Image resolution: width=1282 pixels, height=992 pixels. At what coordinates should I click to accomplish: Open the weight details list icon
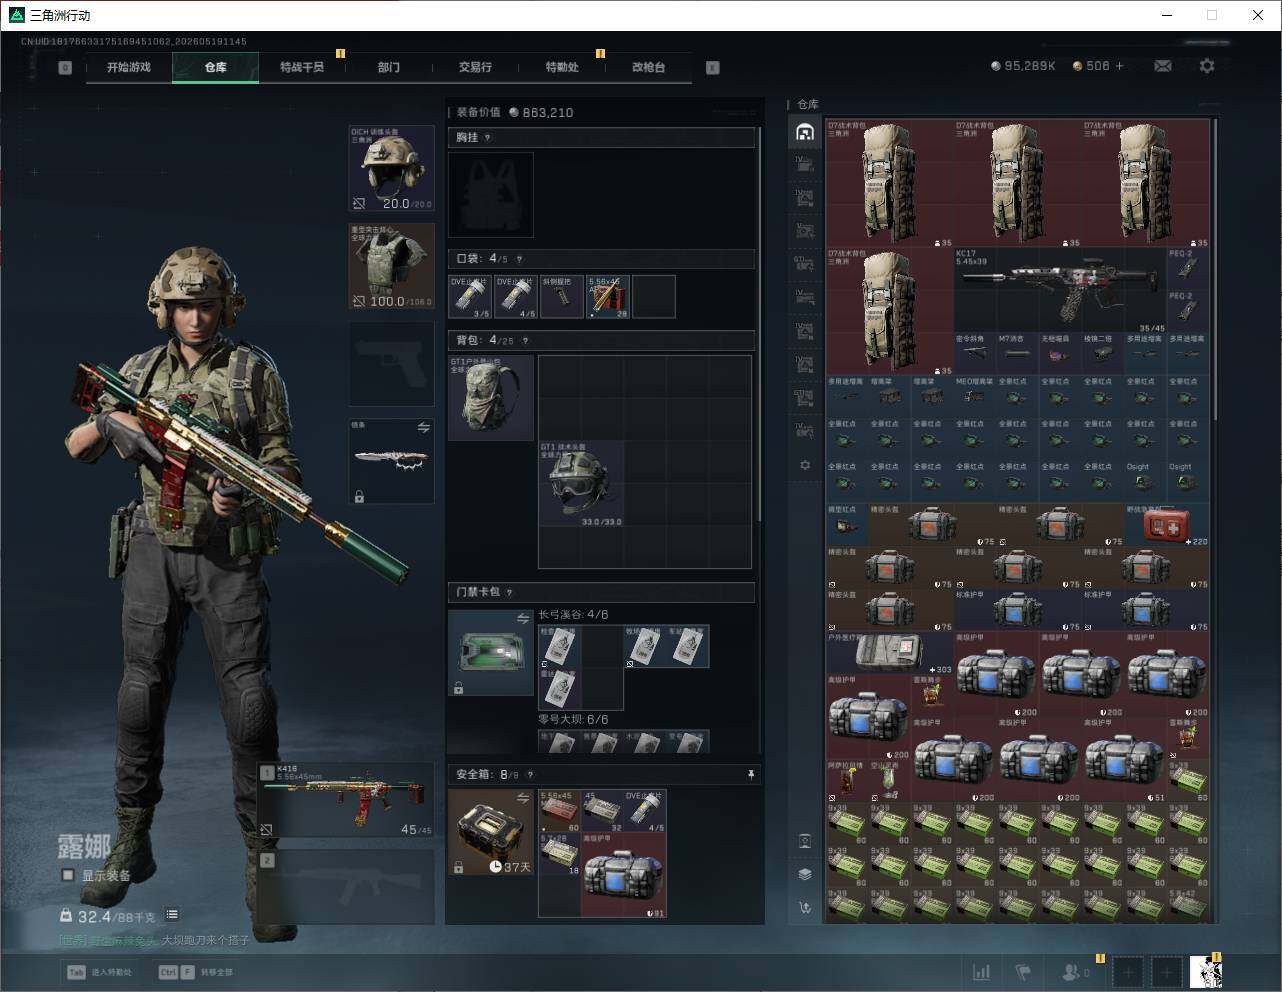172,914
